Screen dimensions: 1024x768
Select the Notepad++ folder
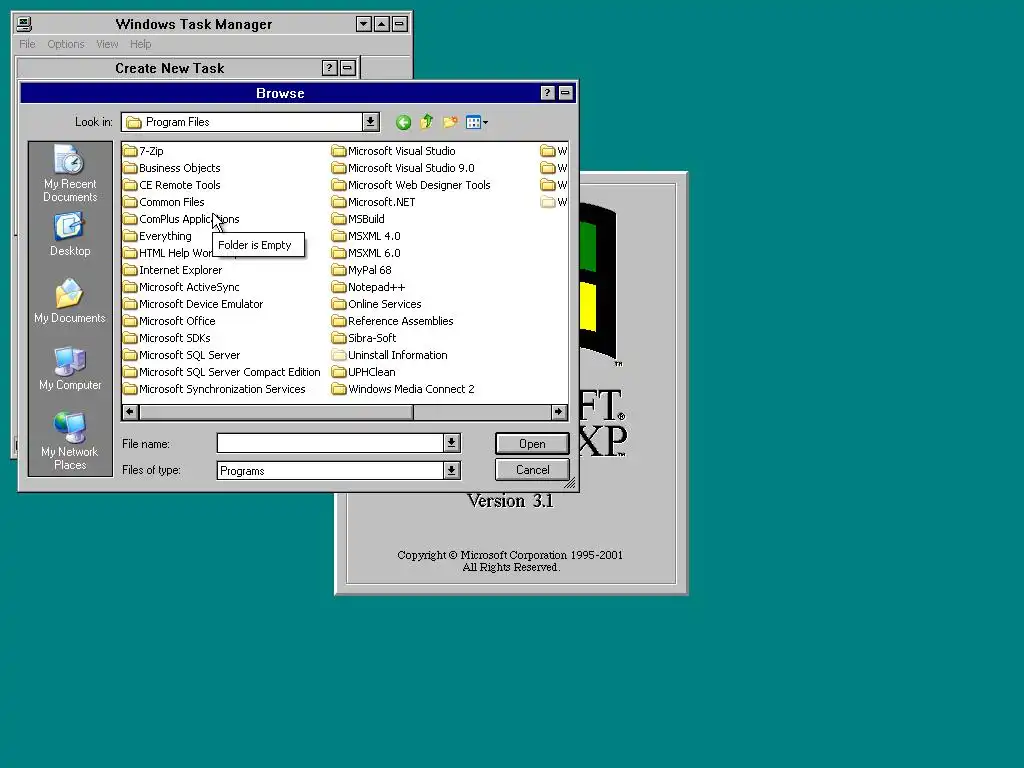point(369,287)
